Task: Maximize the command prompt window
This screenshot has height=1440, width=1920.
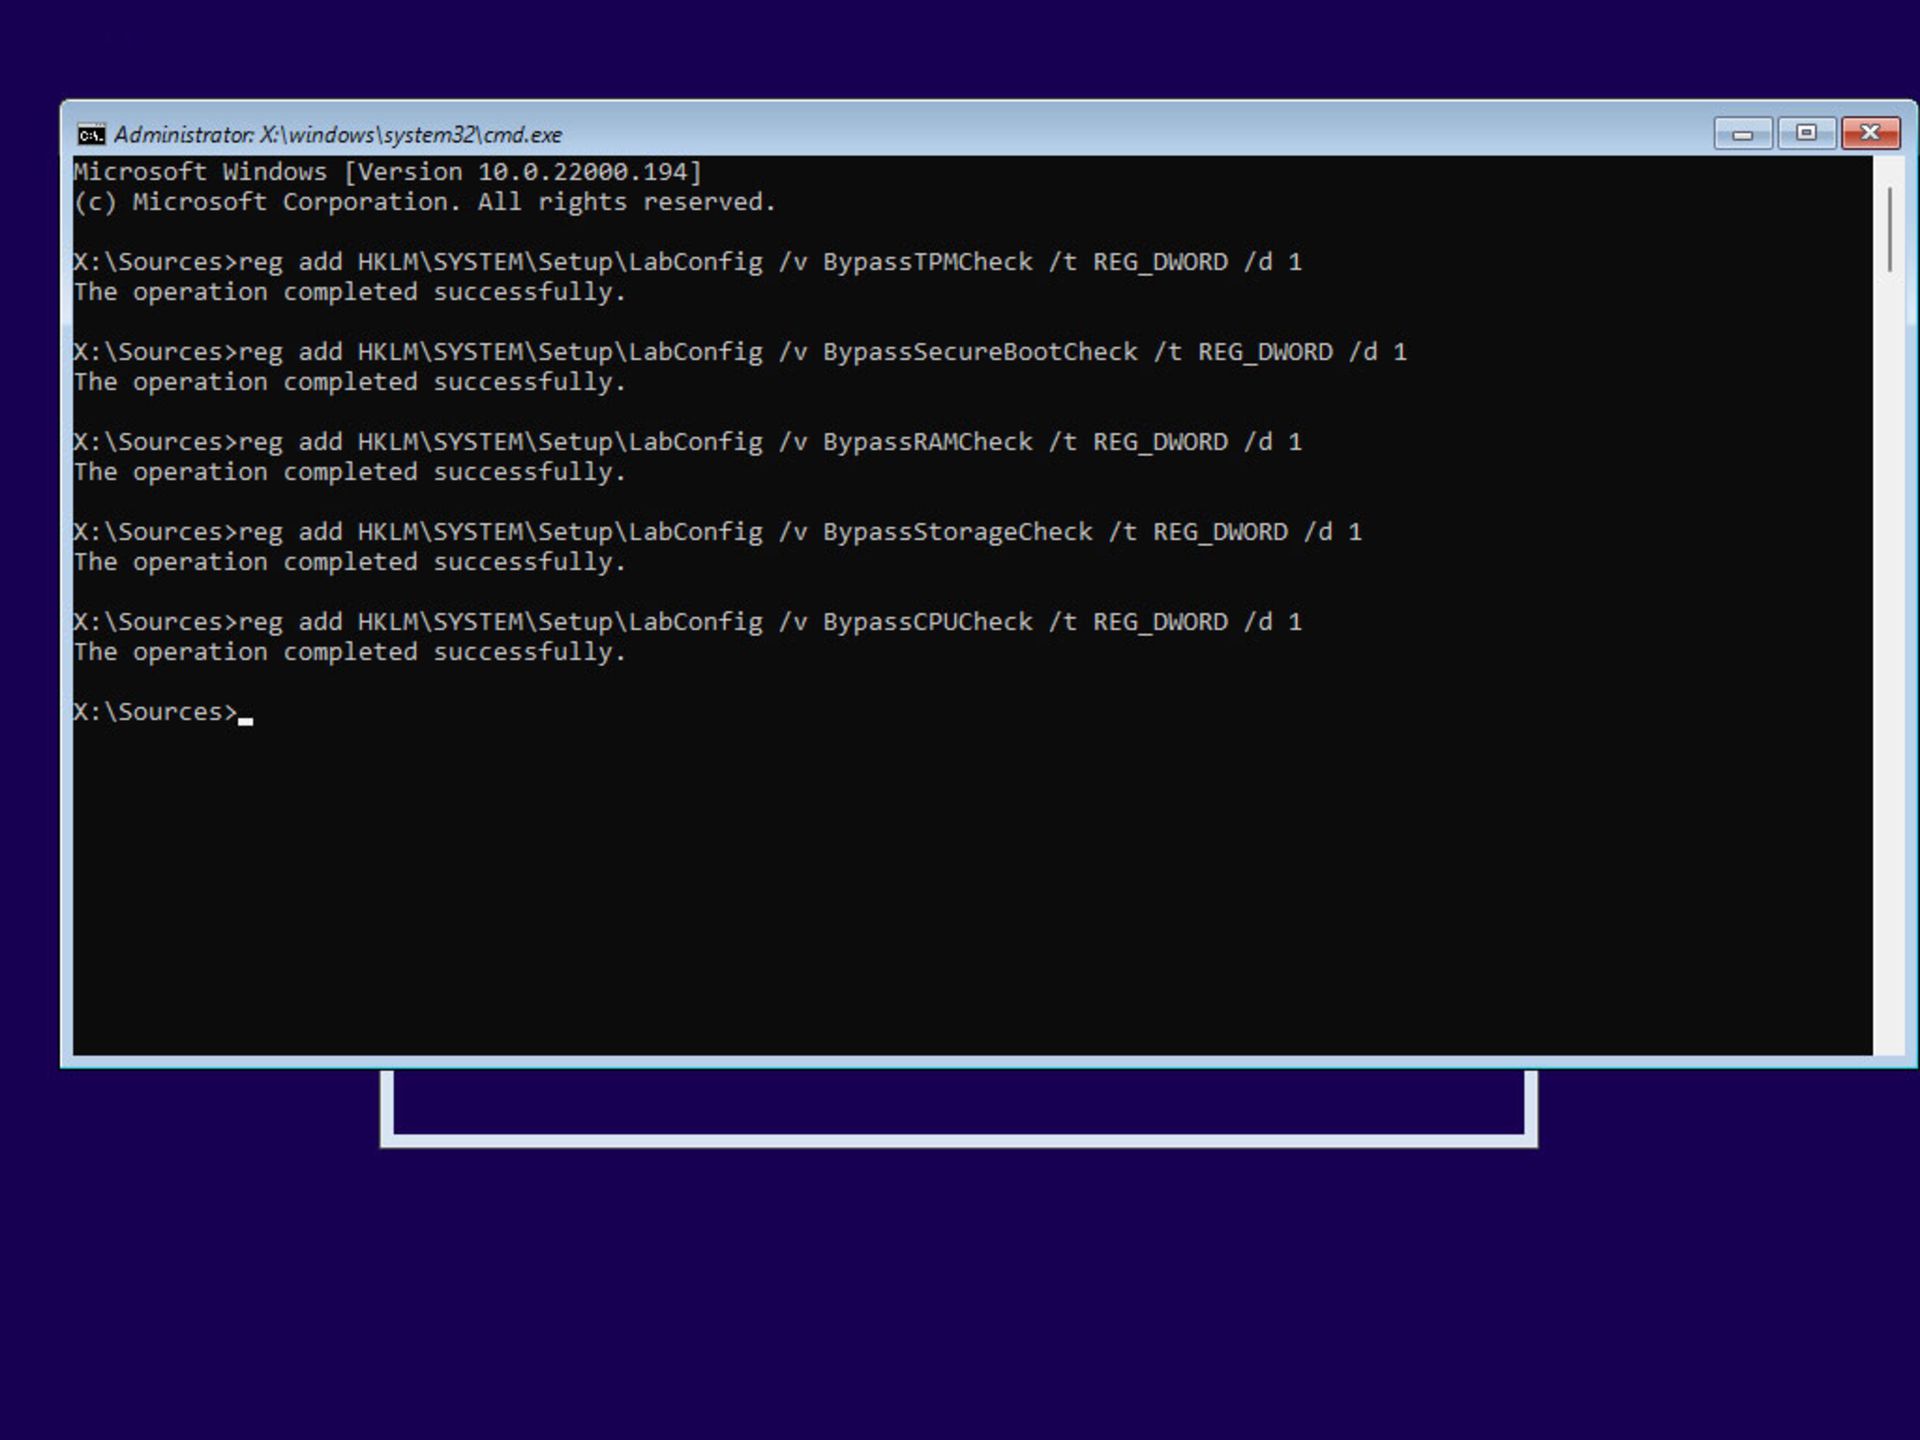Action: click(1806, 133)
